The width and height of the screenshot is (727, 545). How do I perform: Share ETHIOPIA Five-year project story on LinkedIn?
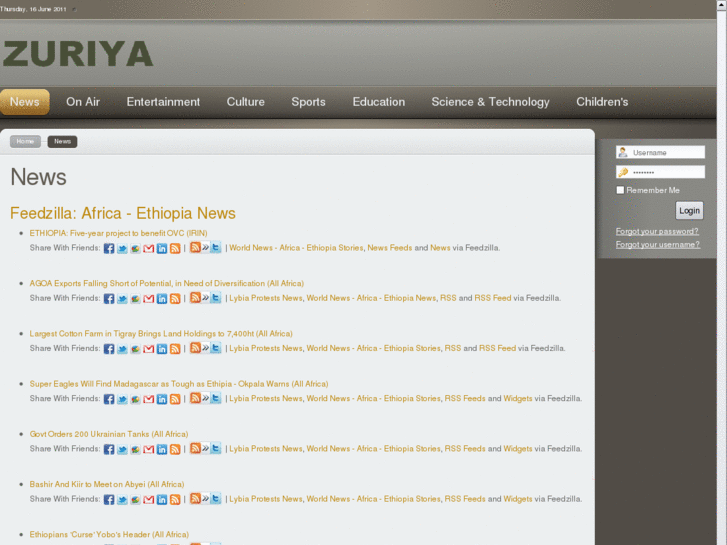point(161,248)
